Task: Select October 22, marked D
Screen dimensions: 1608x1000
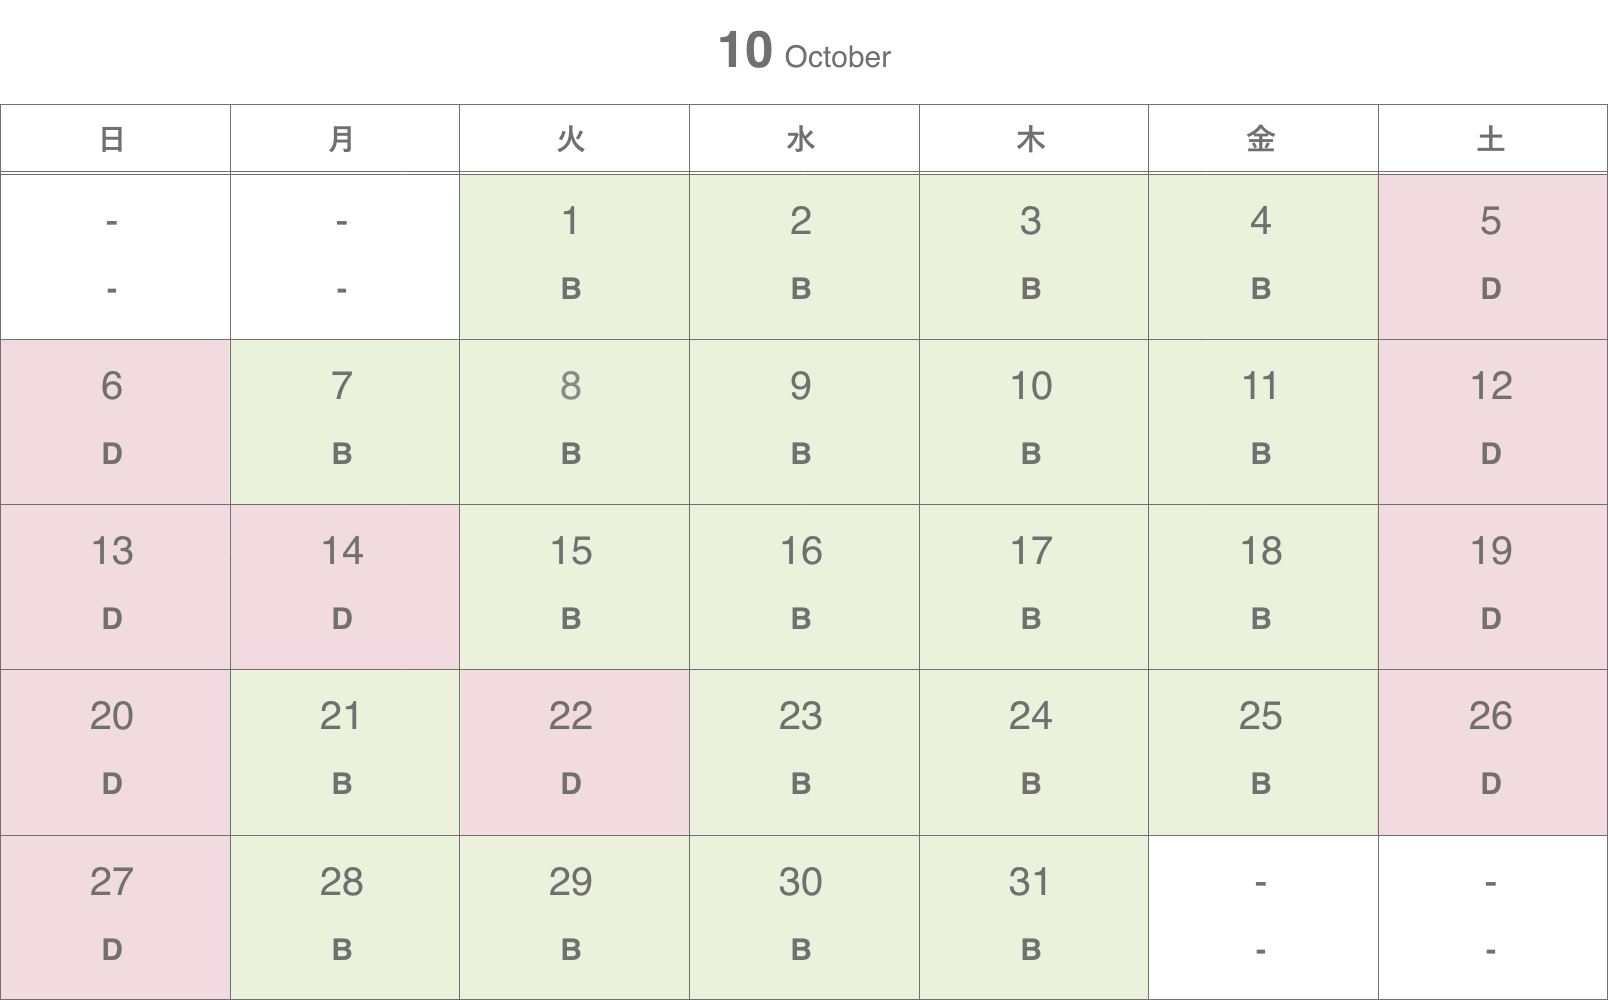Action: point(574,752)
